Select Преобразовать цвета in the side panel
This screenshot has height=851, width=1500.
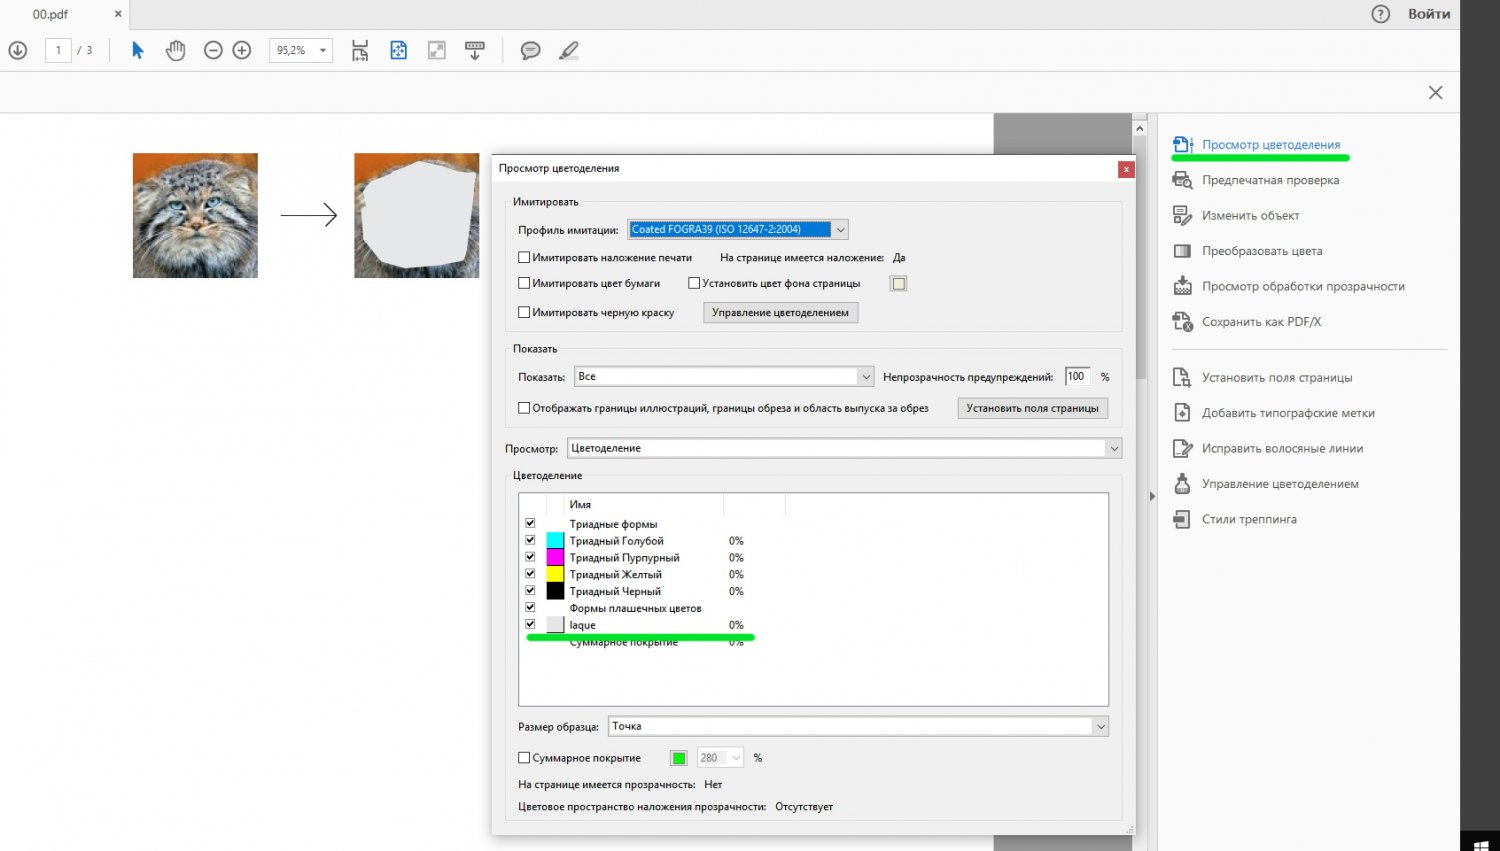[1261, 251]
